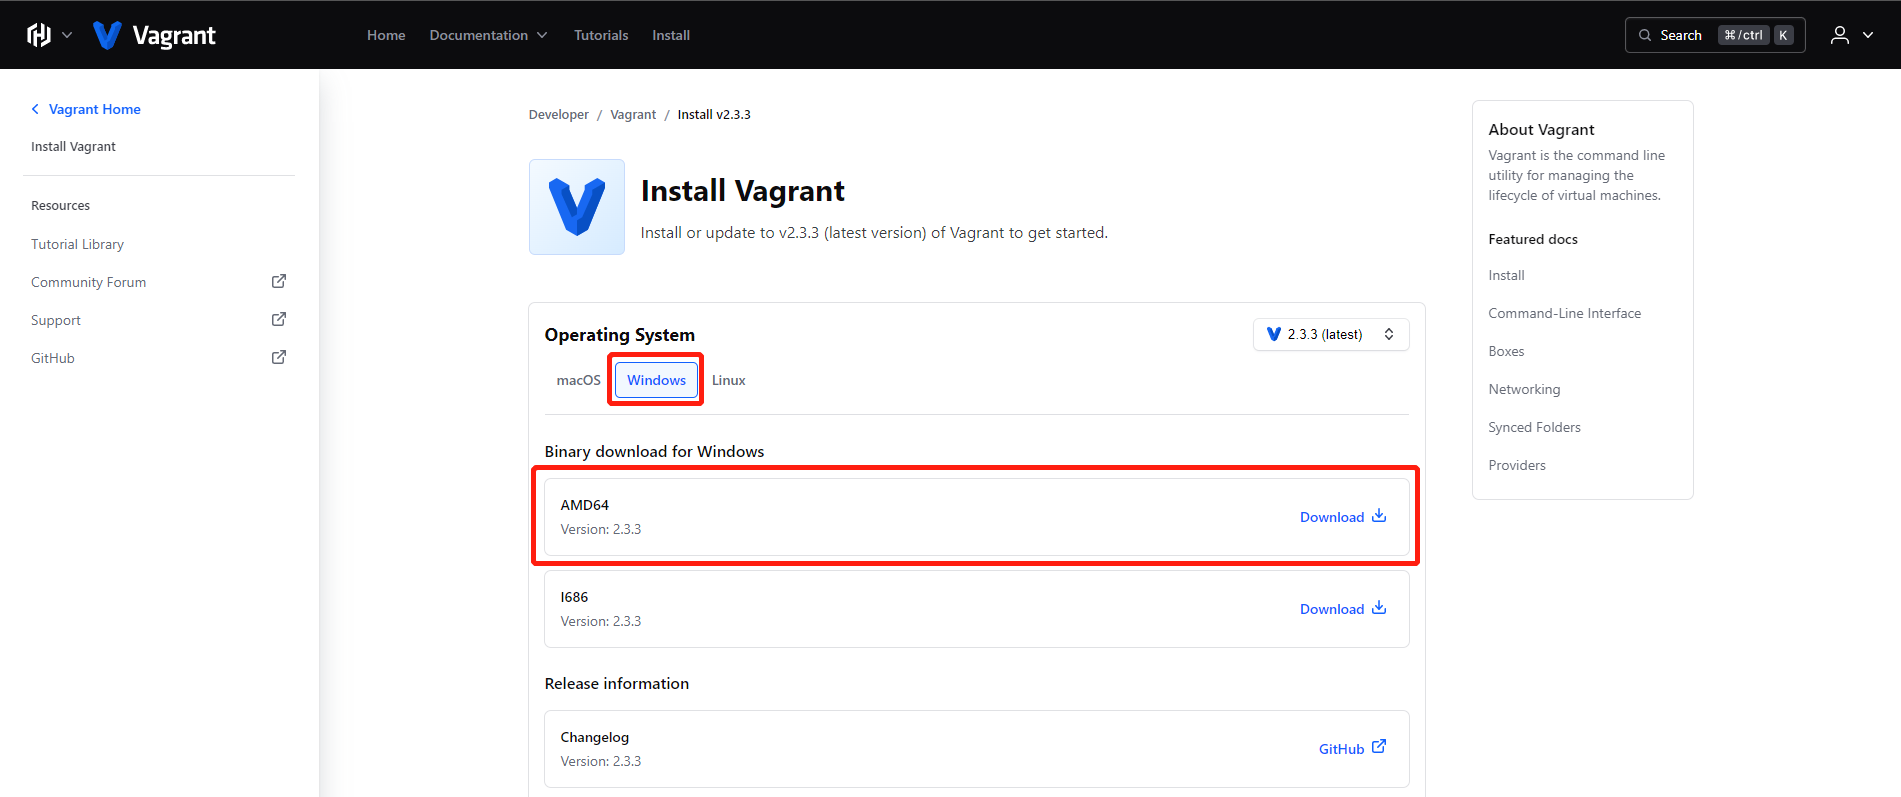
Task: Select the macOS operating system tab
Action: pyautogui.click(x=578, y=380)
